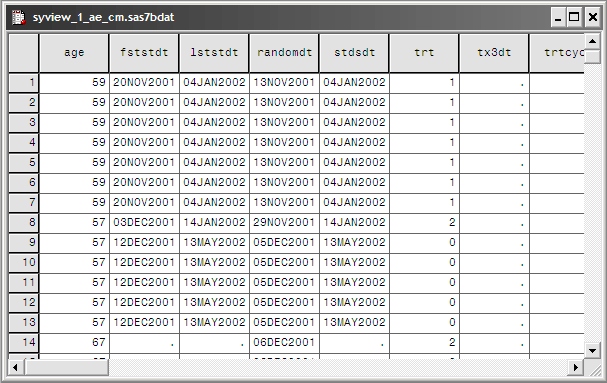The height and width of the screenshot is (383, 607).
Task: Click randomdt 05DEC2001 in row 12
Action: pyautogui.click(x=284, y=303)
